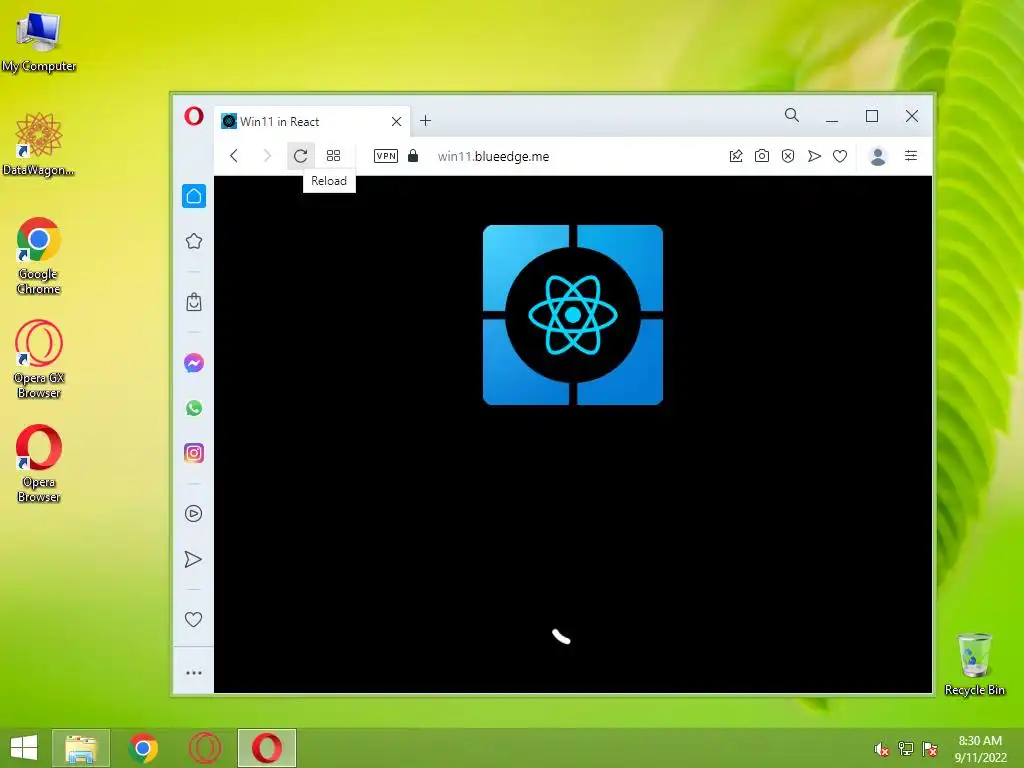The image size is (1024, 768).
Task: View site security padlock info
Action: click(x=413, y=155)
